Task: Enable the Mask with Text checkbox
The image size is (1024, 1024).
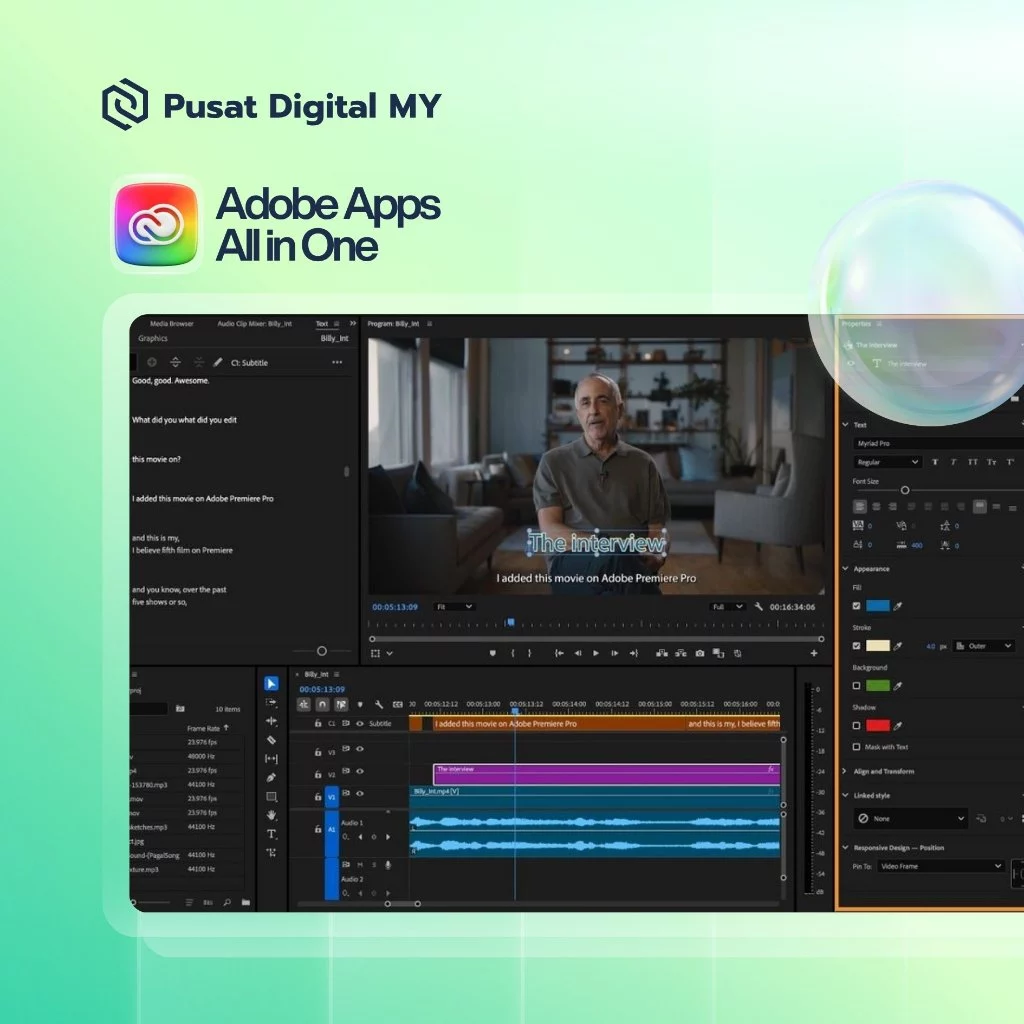Action: [x=856, y=746]
